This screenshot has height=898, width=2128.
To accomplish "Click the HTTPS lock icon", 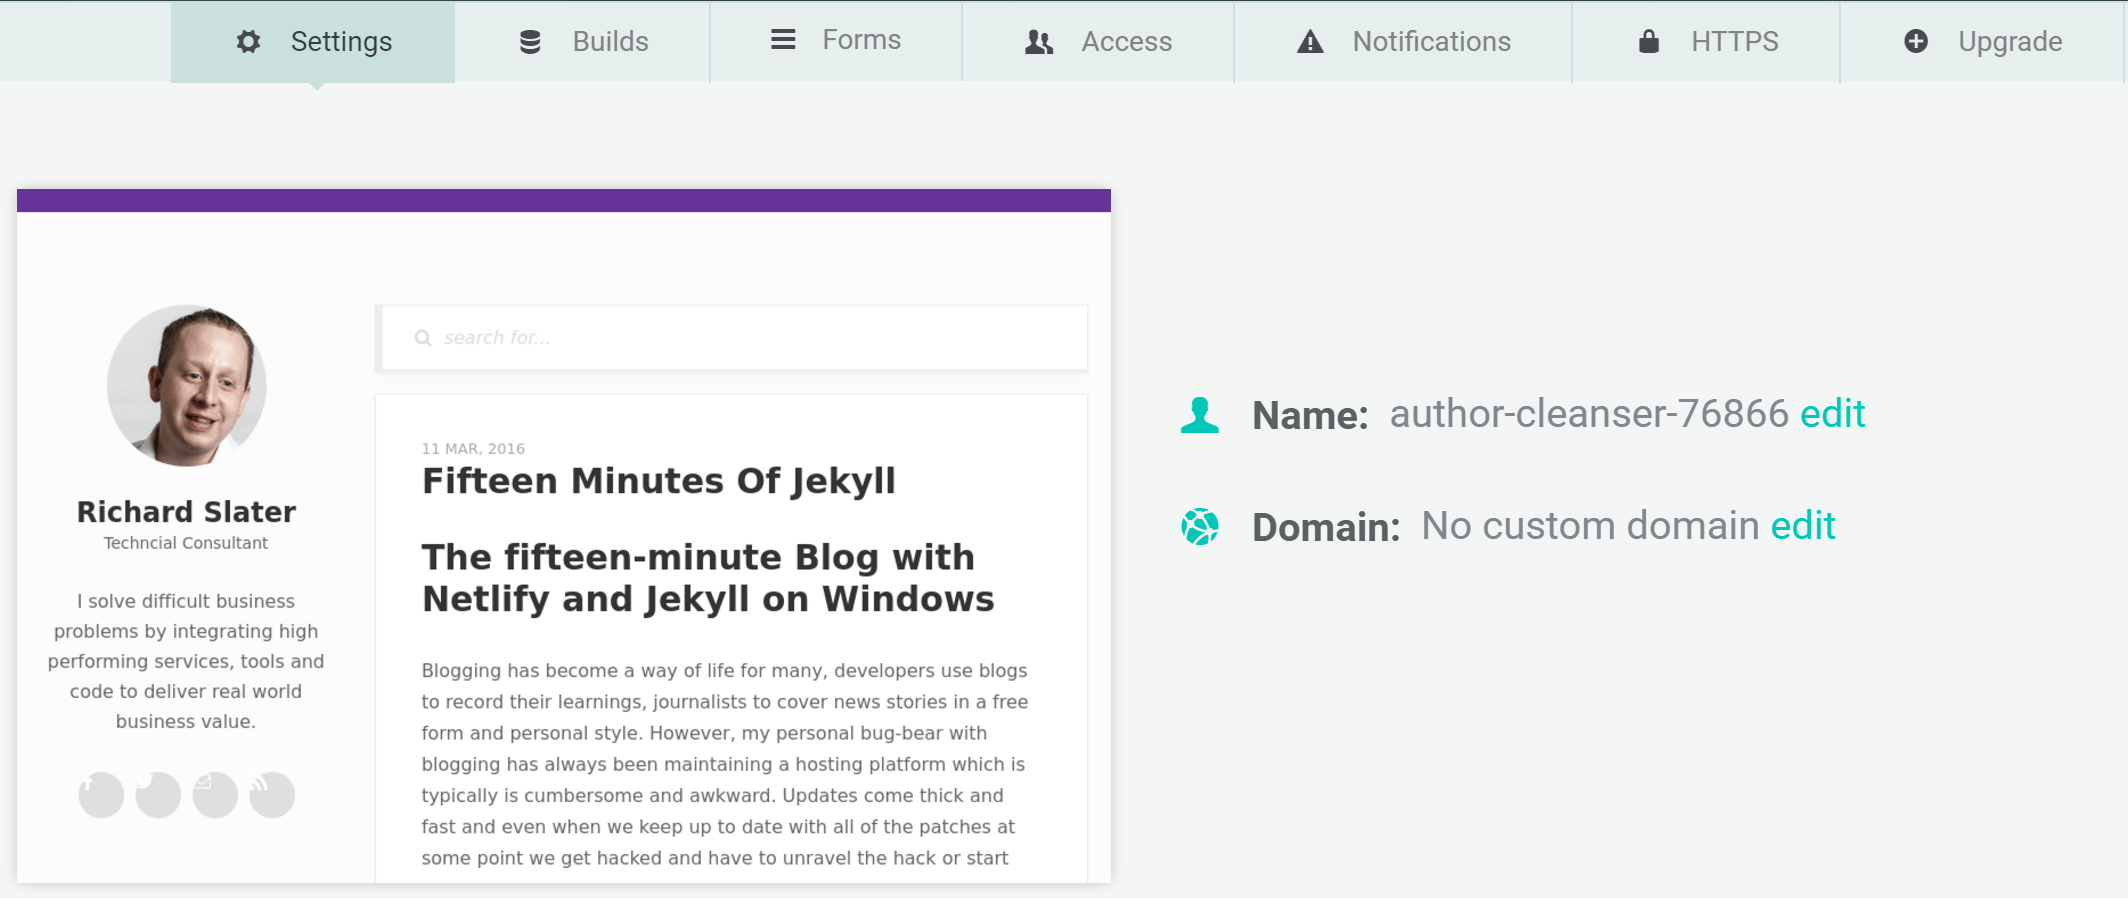I will 1649,41.
